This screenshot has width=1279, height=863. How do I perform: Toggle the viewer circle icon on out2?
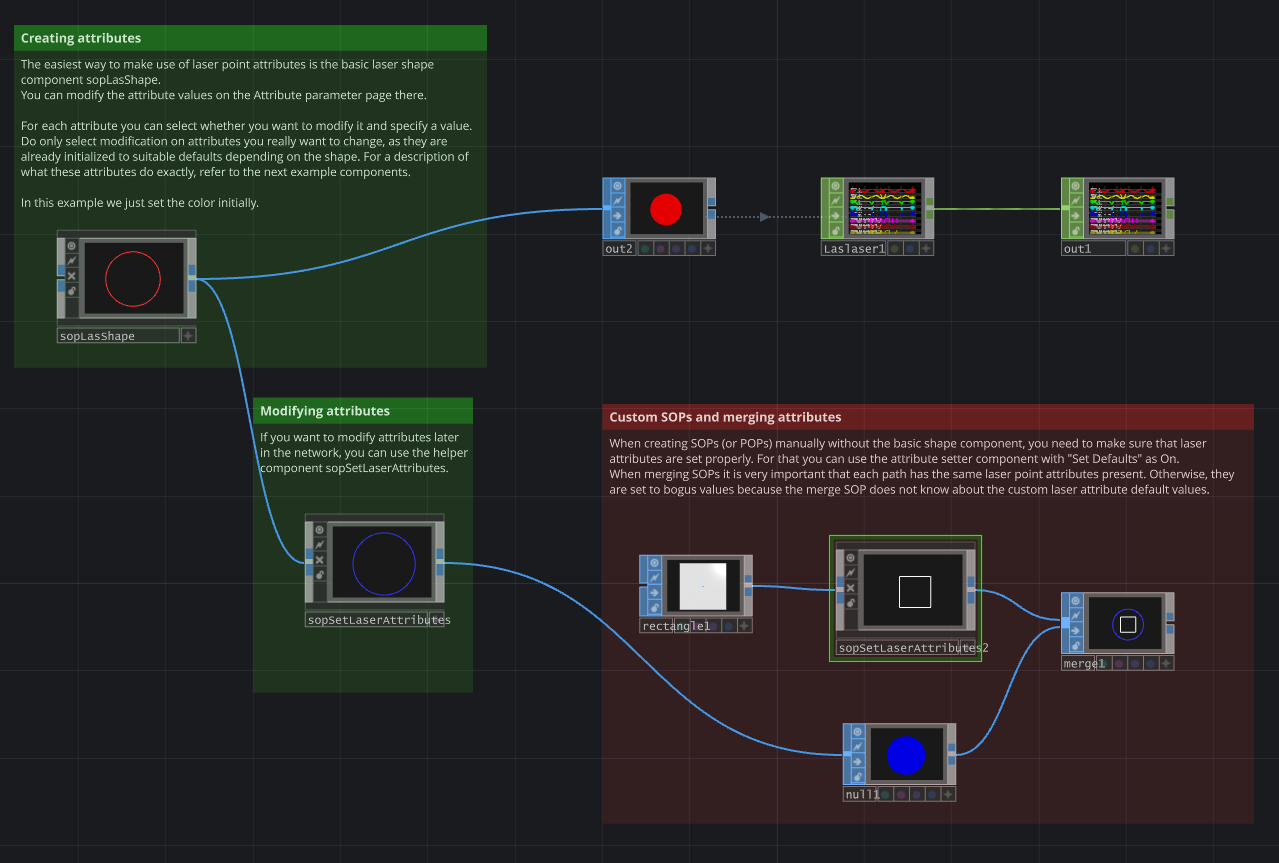[617, 186]
